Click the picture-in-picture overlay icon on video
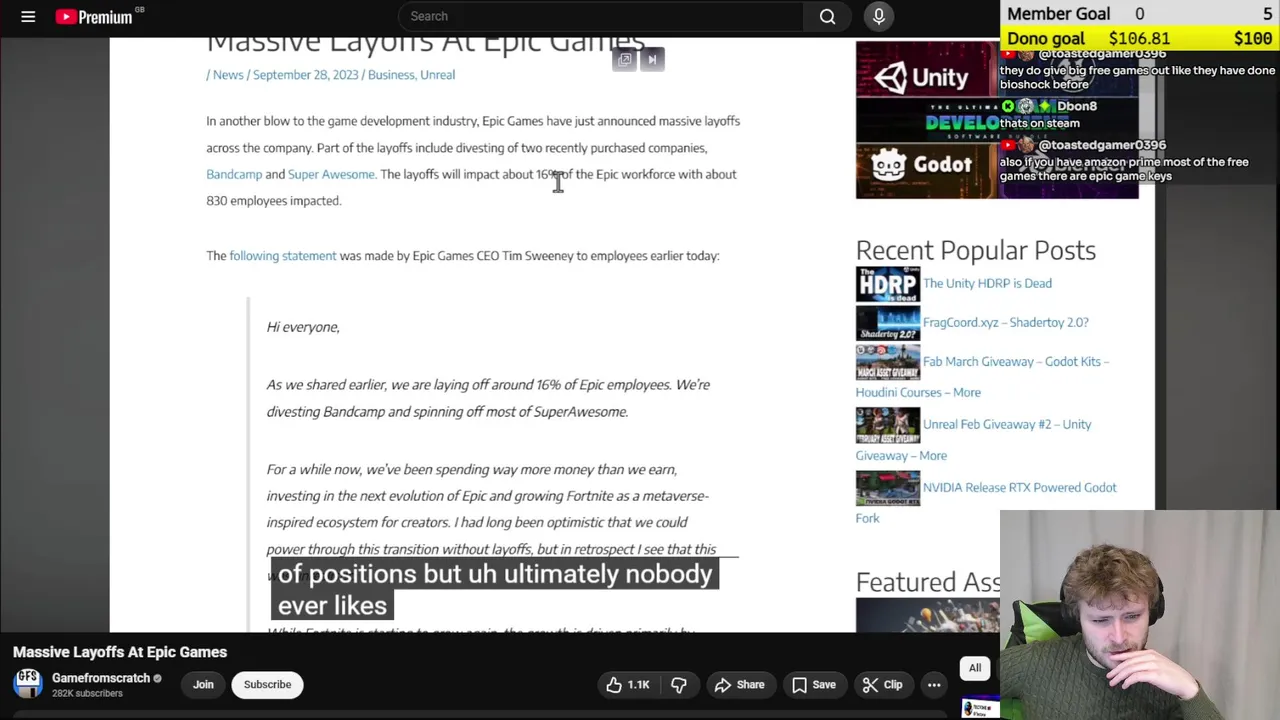This screenshot has width=1280, height=720. [625, 60]
